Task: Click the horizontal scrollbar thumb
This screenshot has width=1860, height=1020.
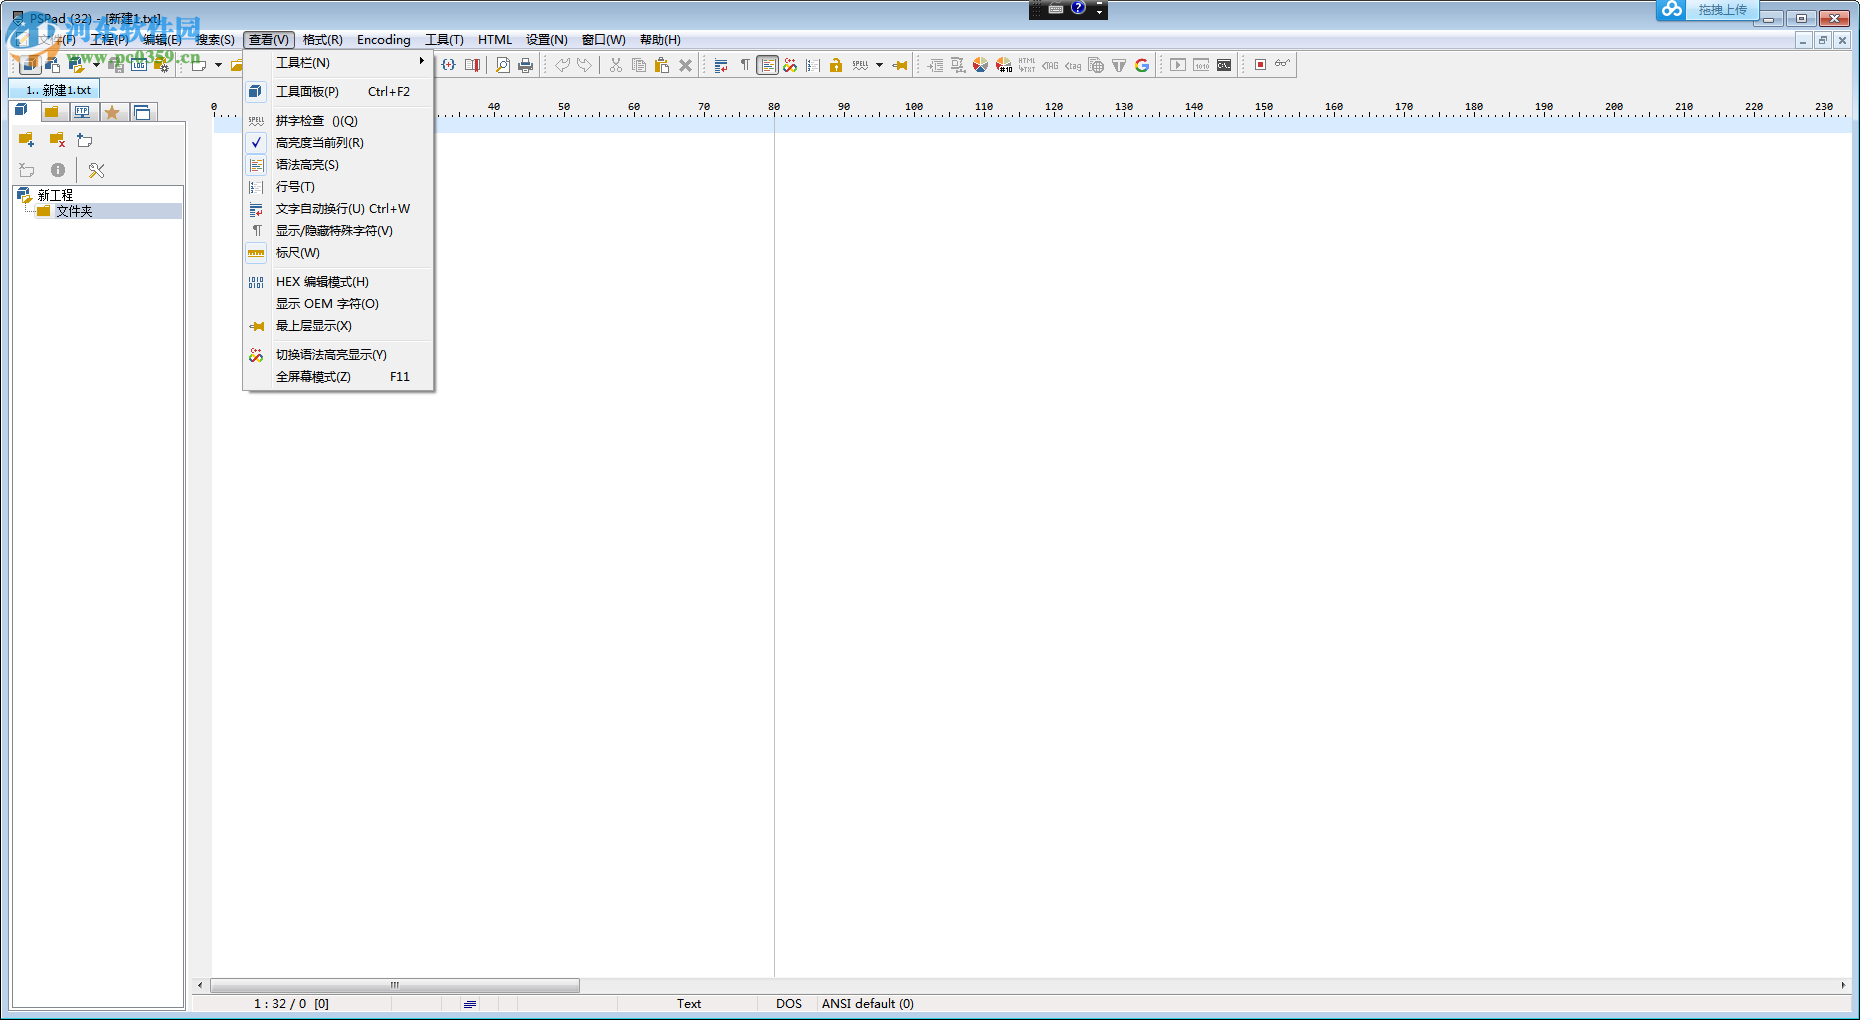Action: pyautogui.click(x=395, y=986)
